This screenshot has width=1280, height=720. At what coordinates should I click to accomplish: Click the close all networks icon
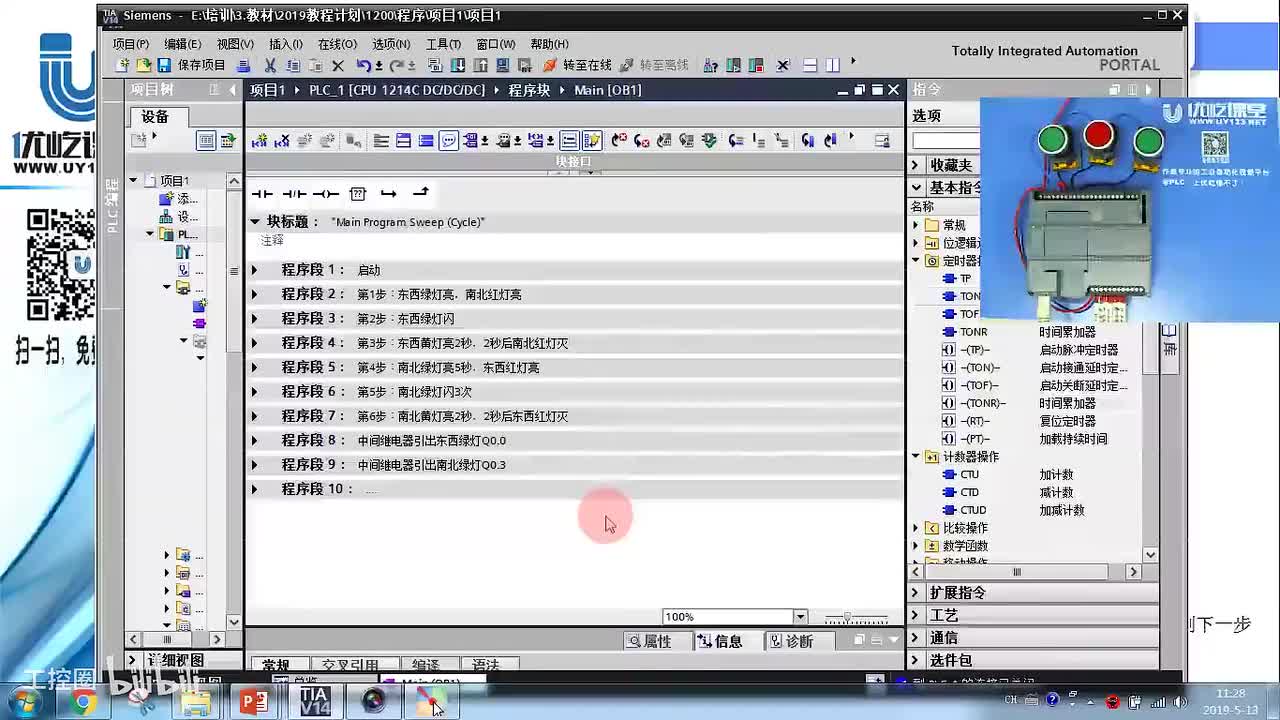(426, 141)
